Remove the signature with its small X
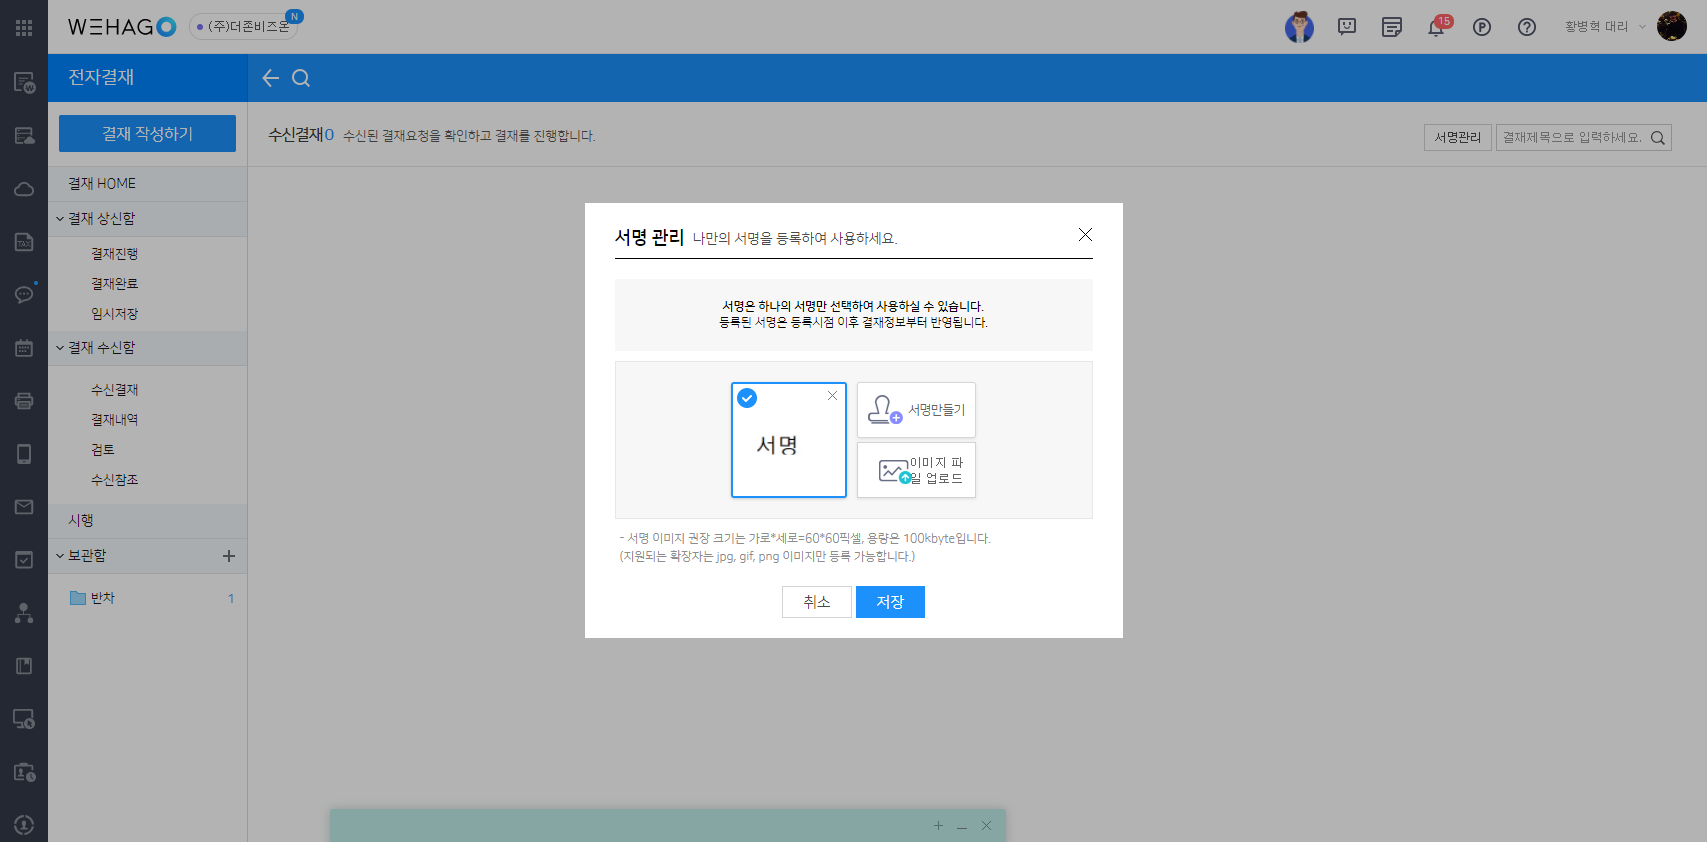The image size is (1707, 842). coord(832,396)
